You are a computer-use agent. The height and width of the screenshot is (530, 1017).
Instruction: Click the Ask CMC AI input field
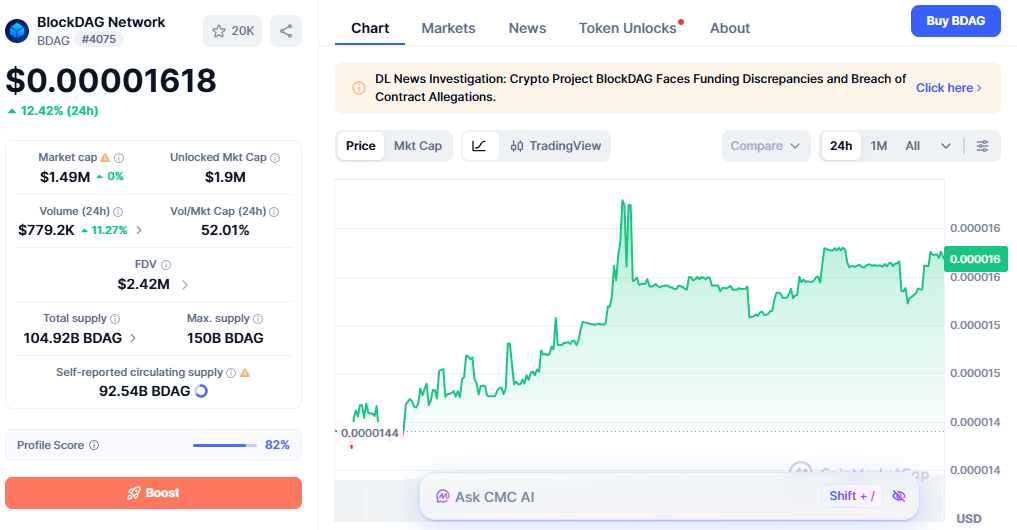[669, 497]
